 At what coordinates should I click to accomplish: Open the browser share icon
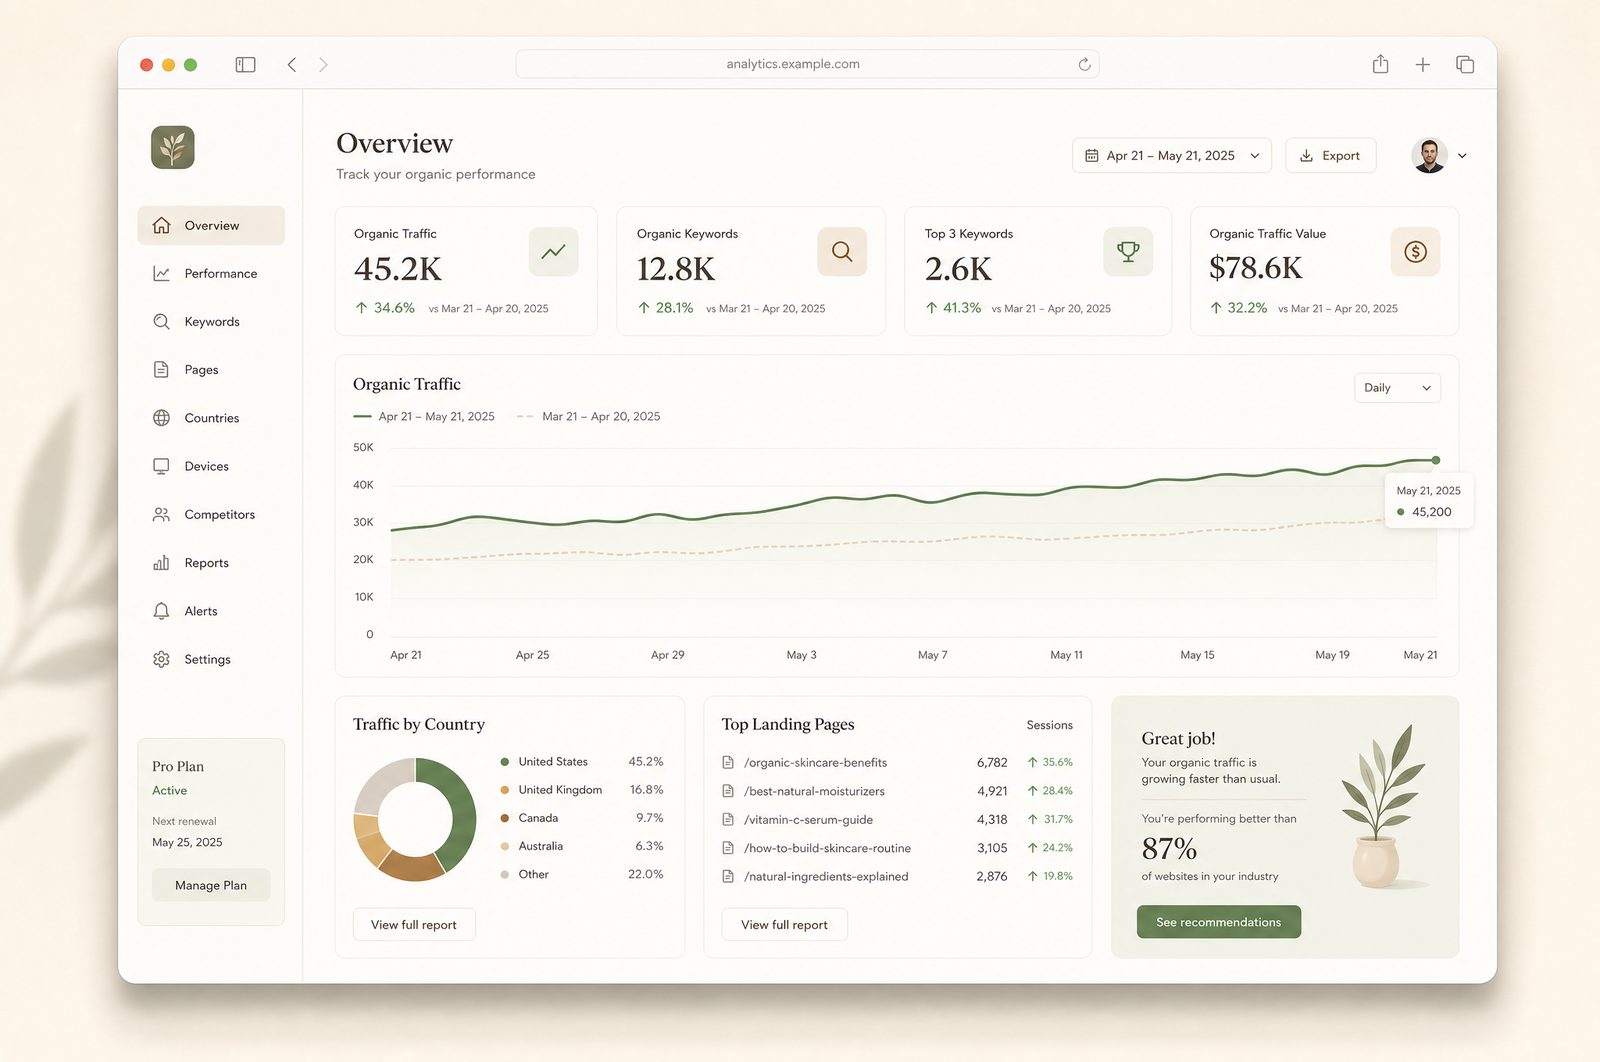[x=1380, y=64]
